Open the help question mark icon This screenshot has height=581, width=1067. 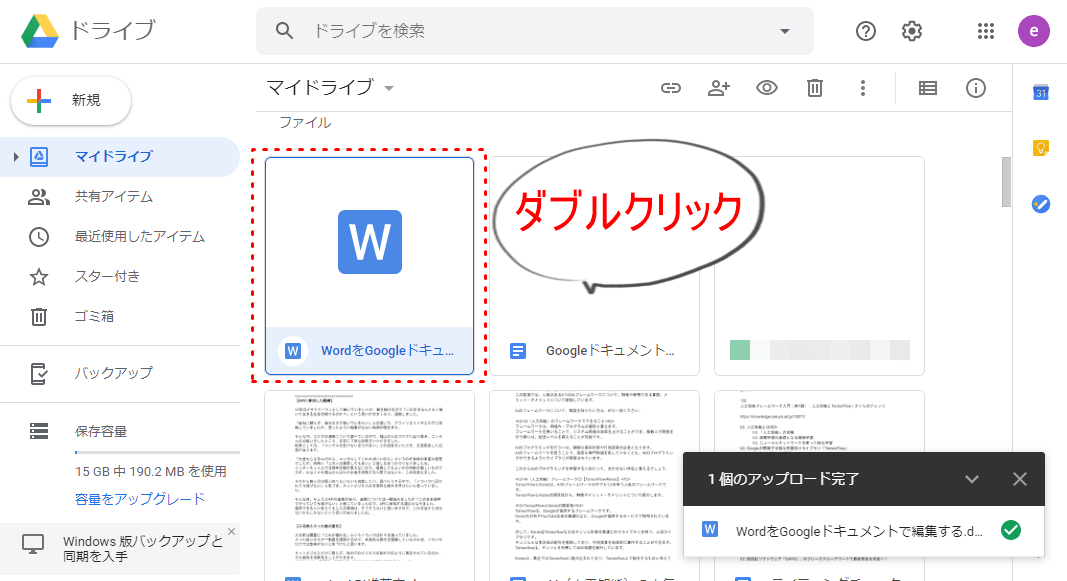coord(866,31)
